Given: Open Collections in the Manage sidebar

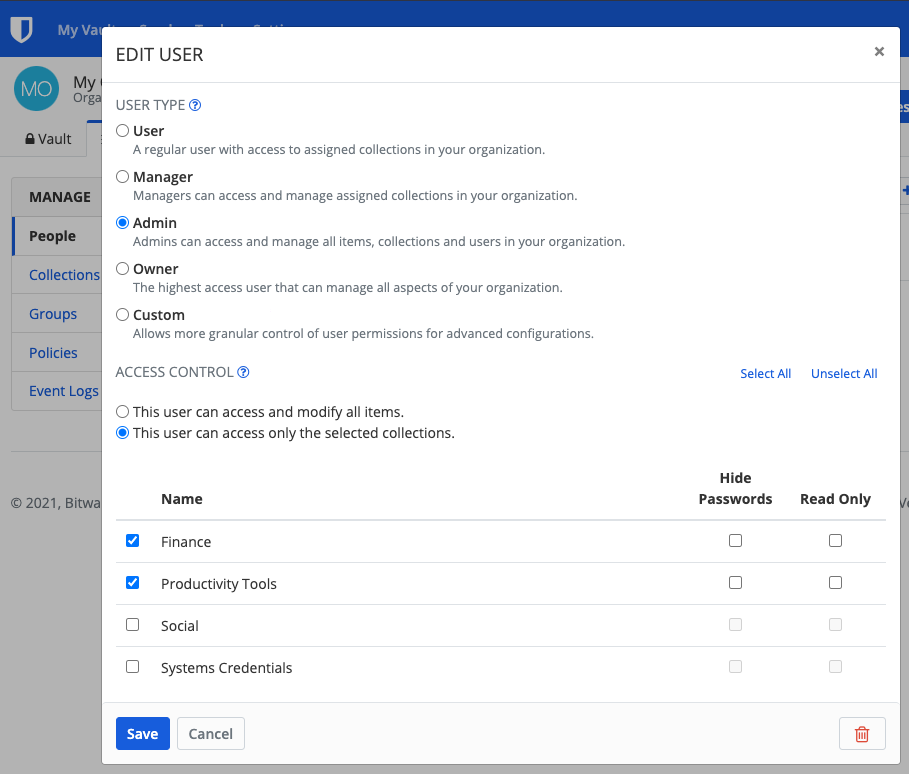Looking at the screenshot, I should tap(57, 275).
